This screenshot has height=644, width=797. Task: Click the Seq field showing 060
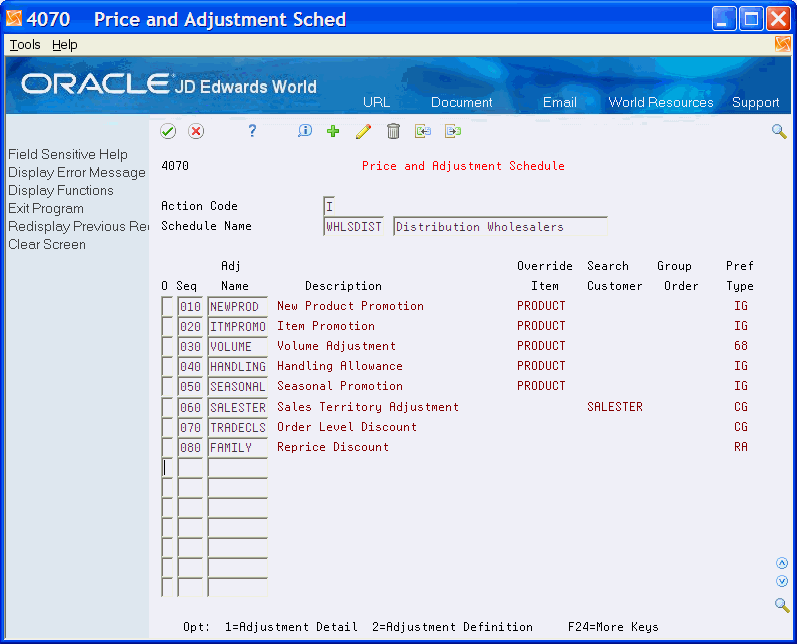[x=190, y=408]
